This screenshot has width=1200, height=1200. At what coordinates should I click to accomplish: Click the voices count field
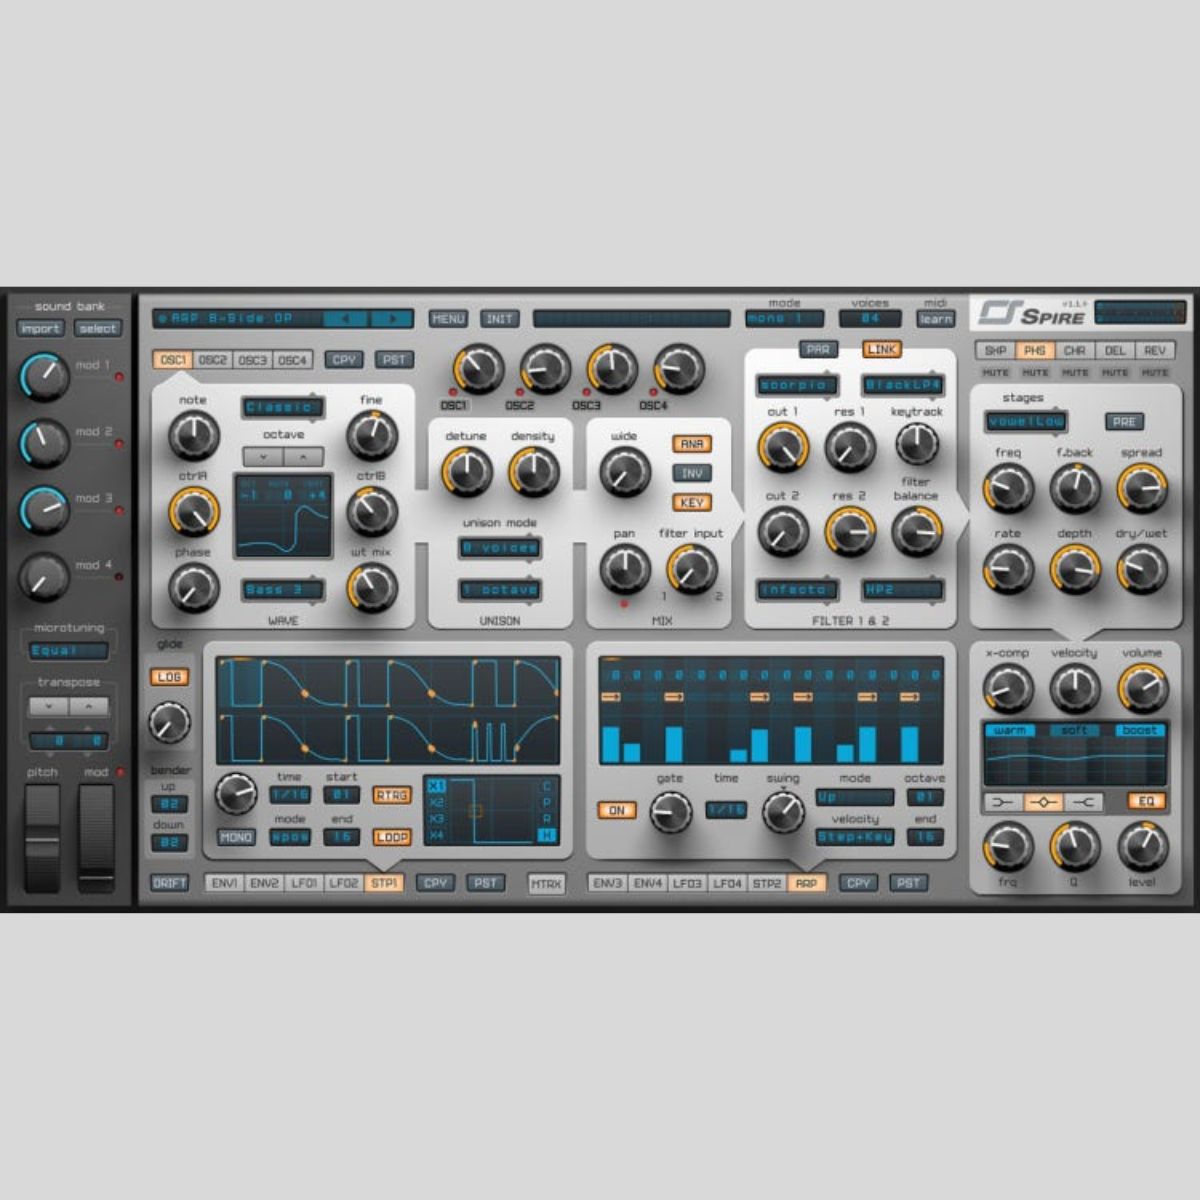(870, 319)
